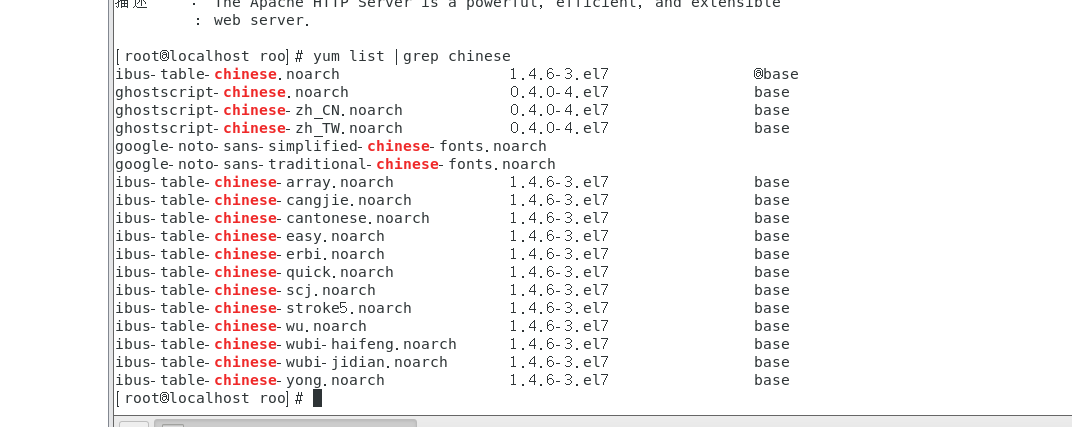Select the ibus-table-chinese-erbi.noarch package

[x=250, y=254]
